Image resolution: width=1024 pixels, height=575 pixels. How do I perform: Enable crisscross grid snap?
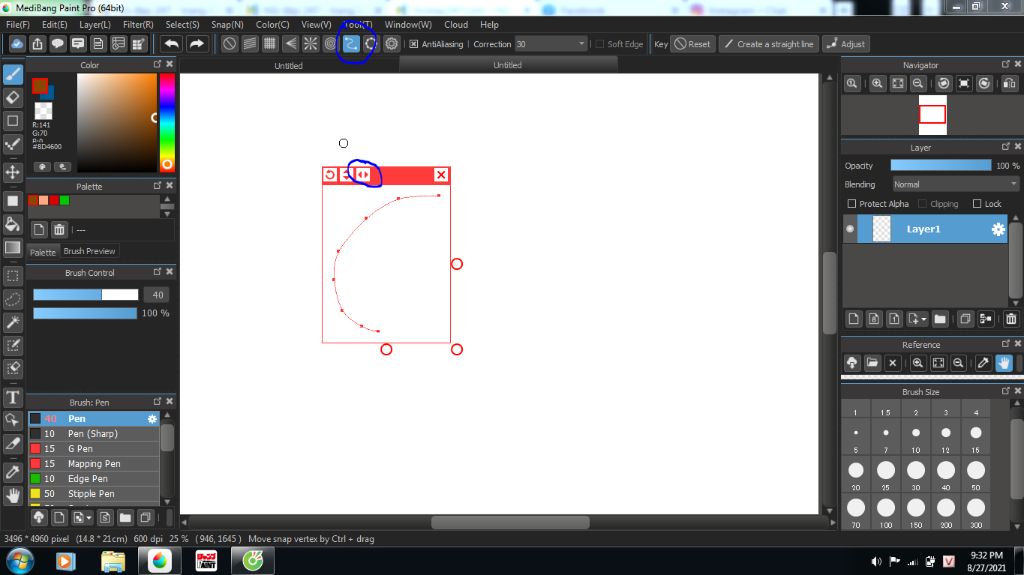[x=270, y=44]
